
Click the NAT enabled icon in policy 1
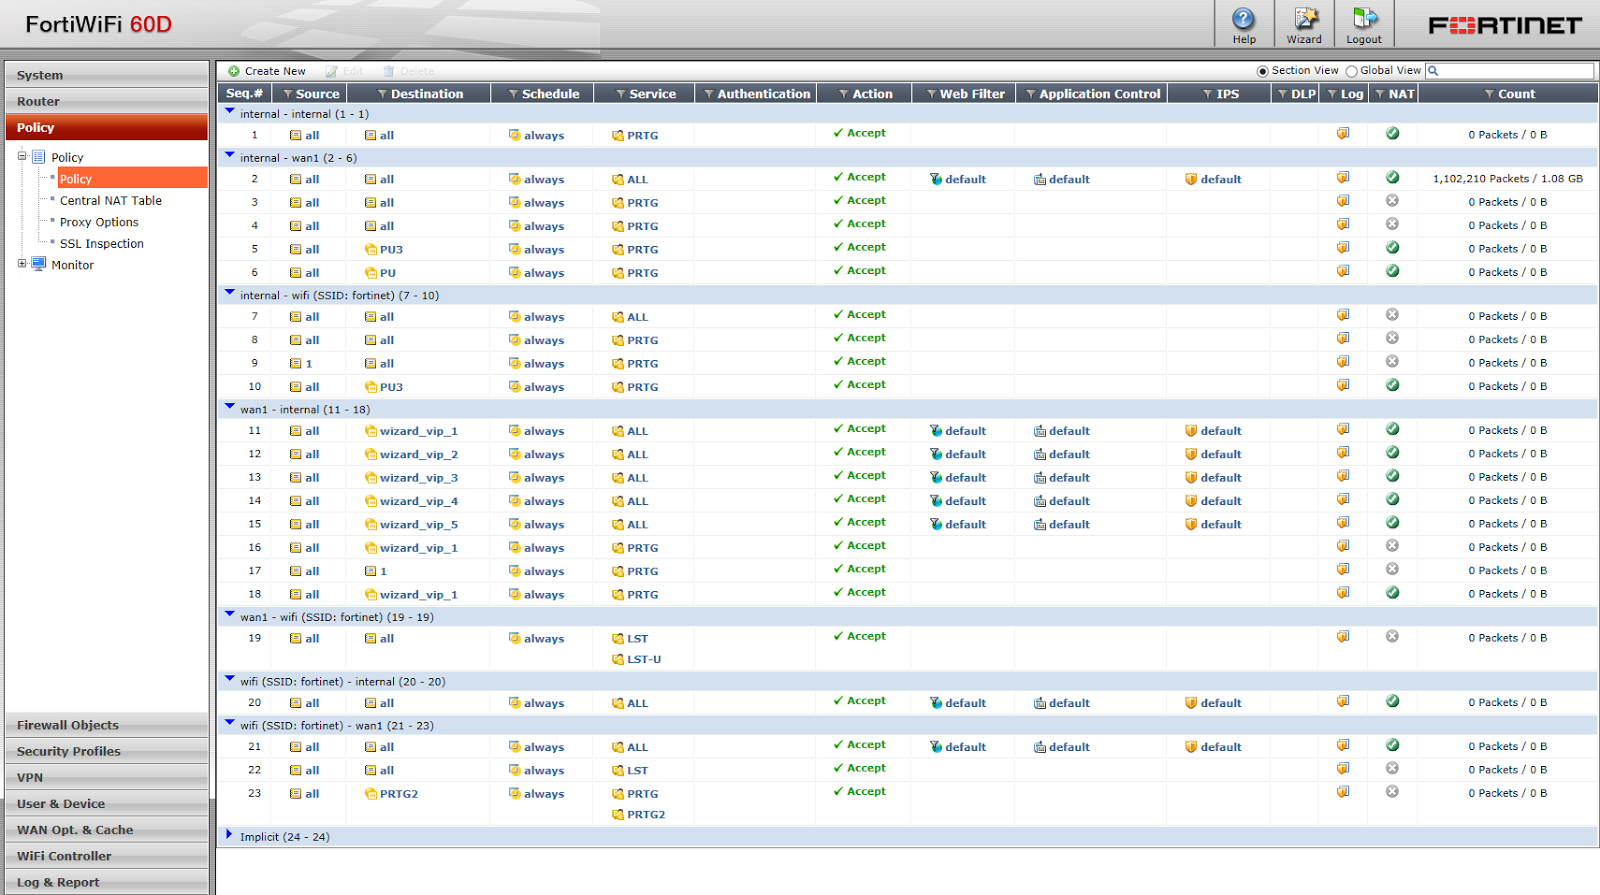1392,133
